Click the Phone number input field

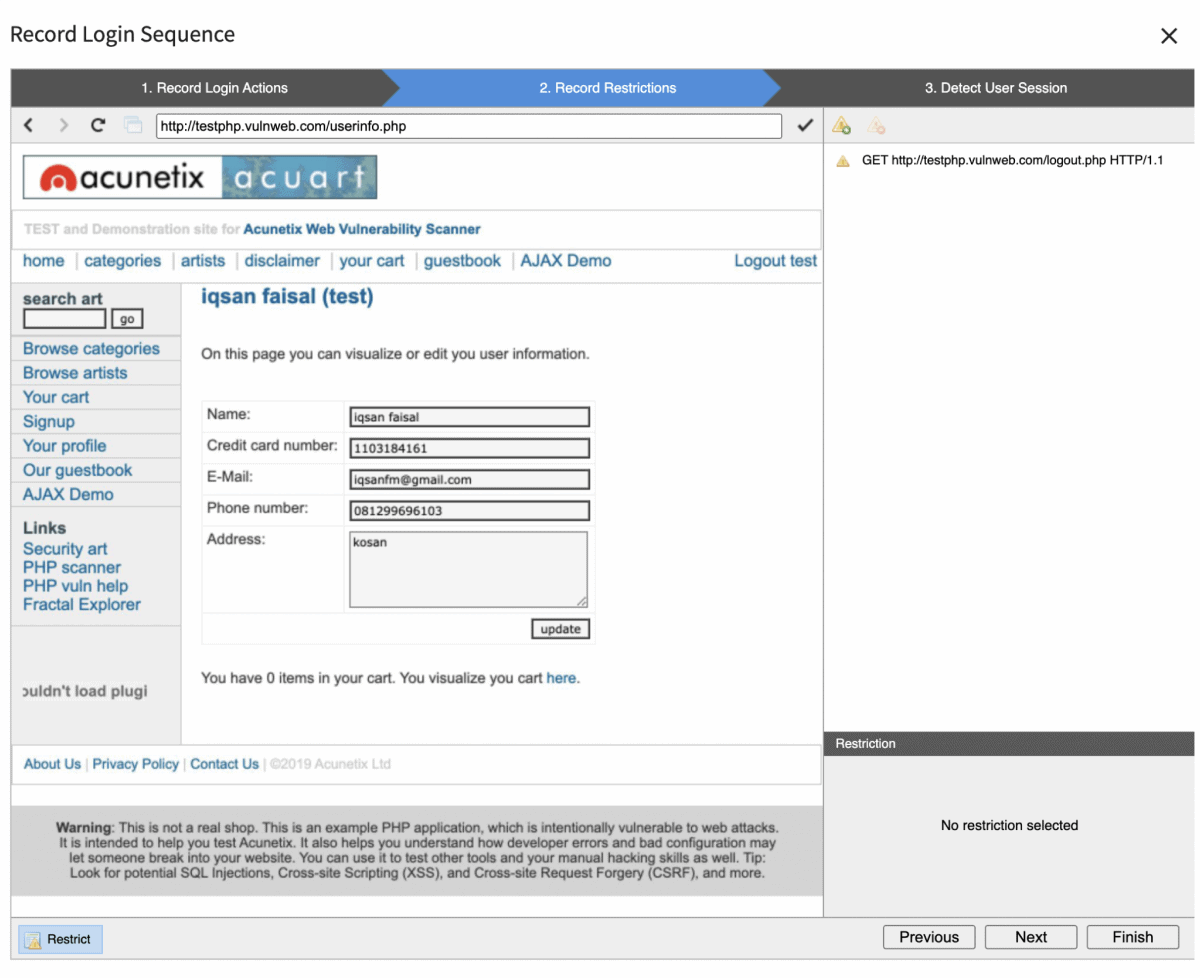coord(469,510)
